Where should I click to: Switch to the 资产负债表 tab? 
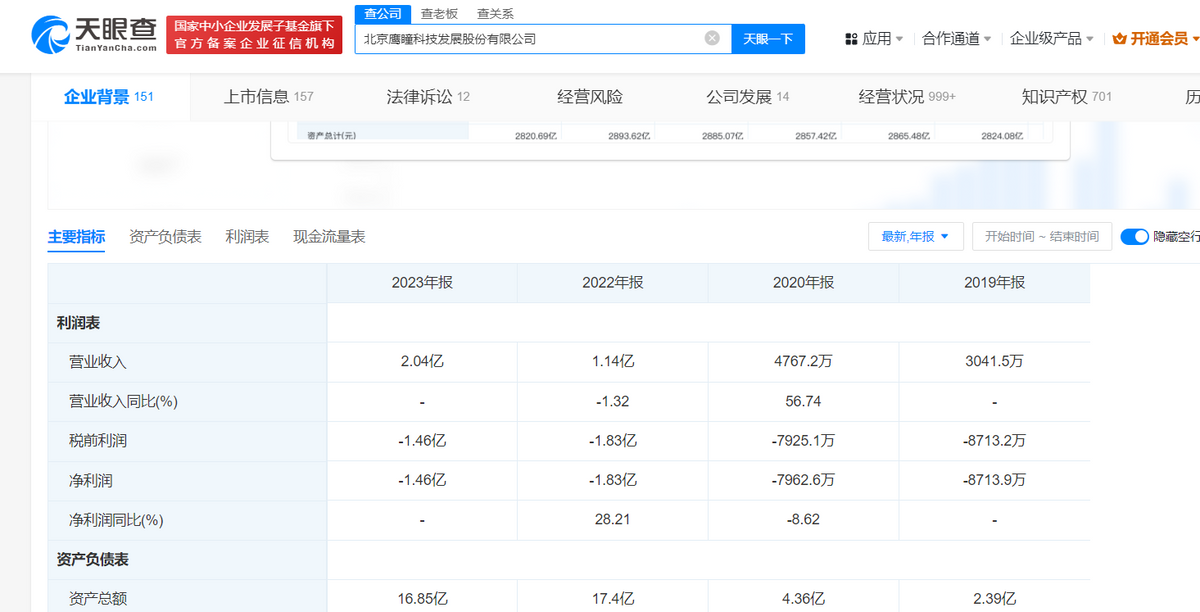[x=165, y=237]
